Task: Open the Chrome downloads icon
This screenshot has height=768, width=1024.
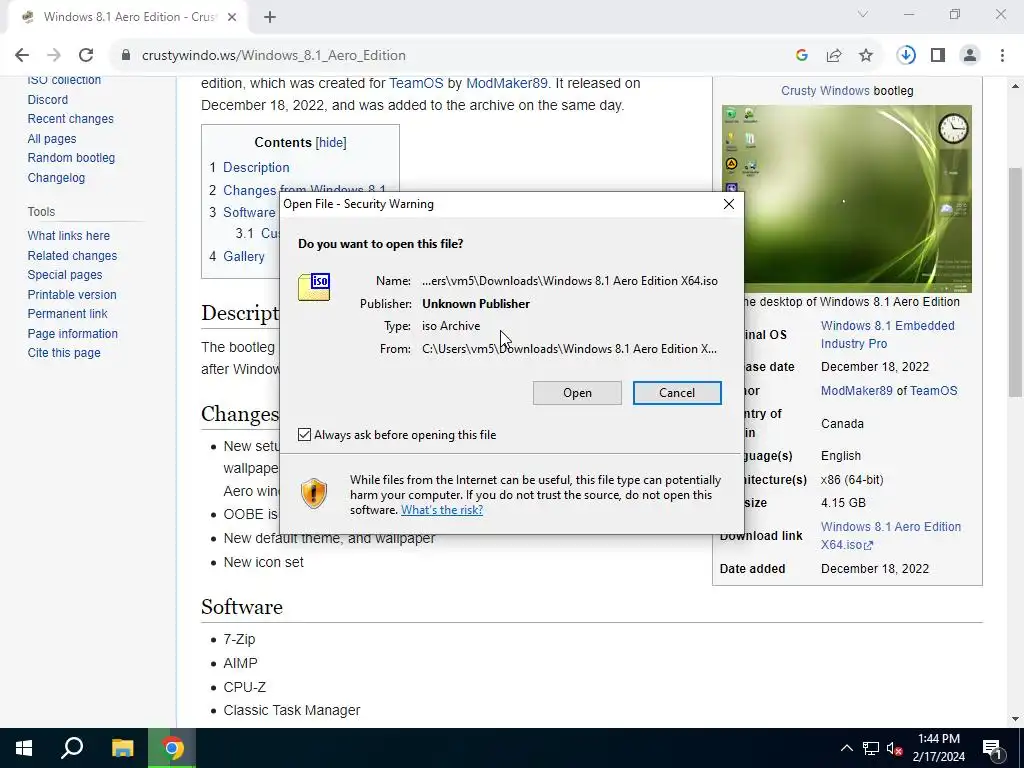Action: pos(906,56)
